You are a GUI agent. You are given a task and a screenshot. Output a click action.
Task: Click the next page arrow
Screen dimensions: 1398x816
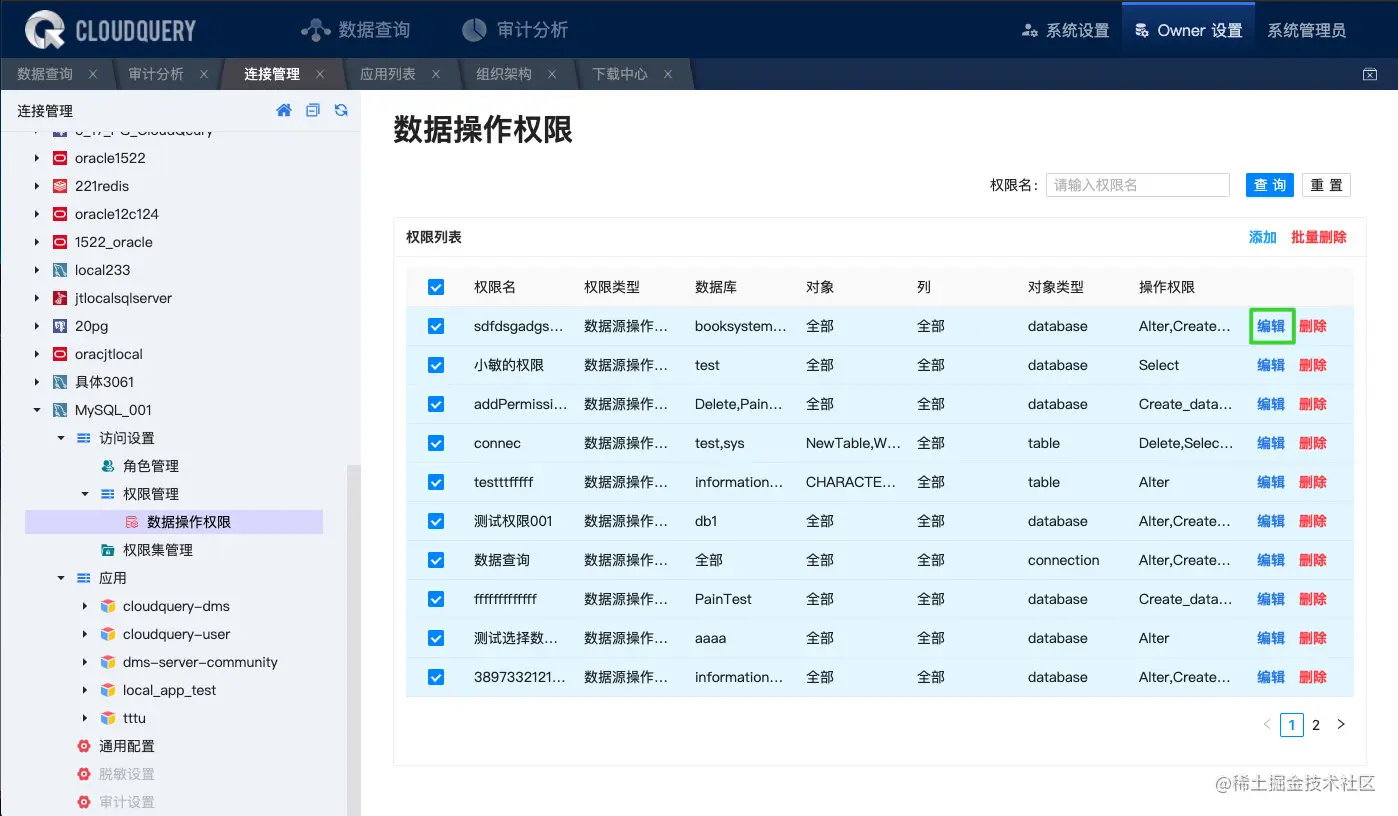1341,725
